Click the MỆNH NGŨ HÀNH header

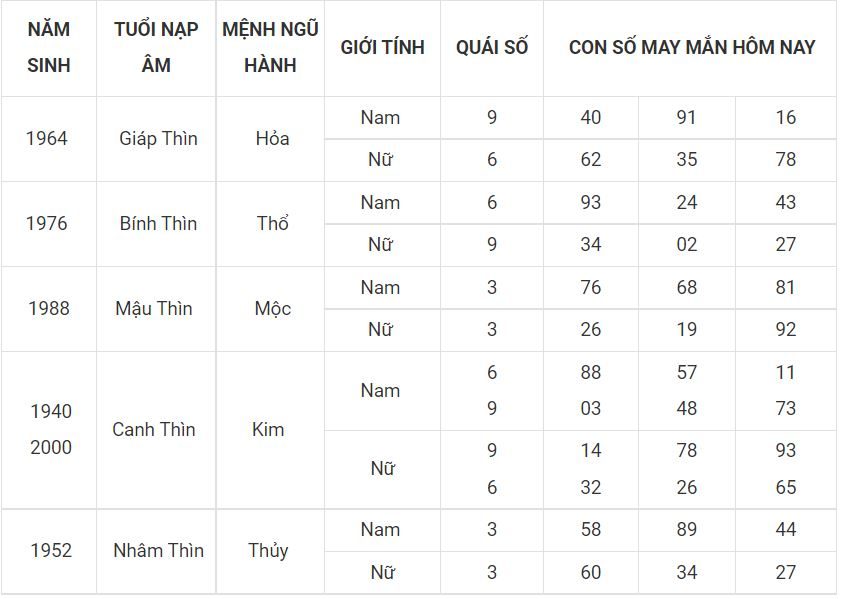(270, 48)
